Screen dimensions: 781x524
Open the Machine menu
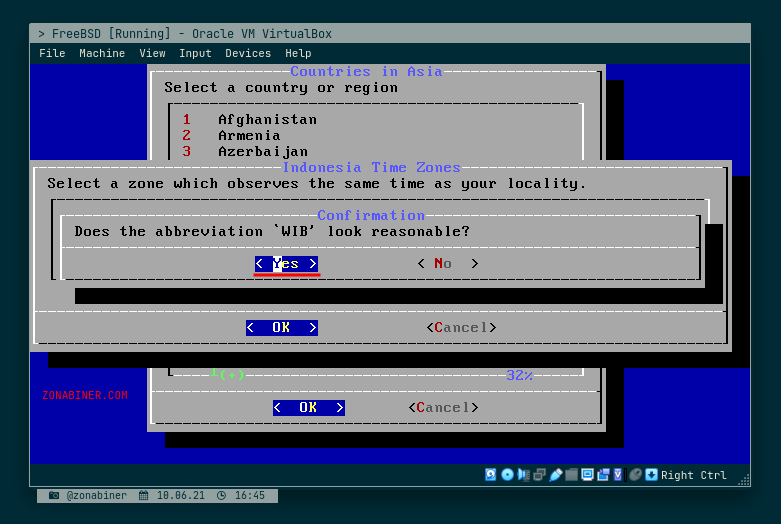(102, 53)
